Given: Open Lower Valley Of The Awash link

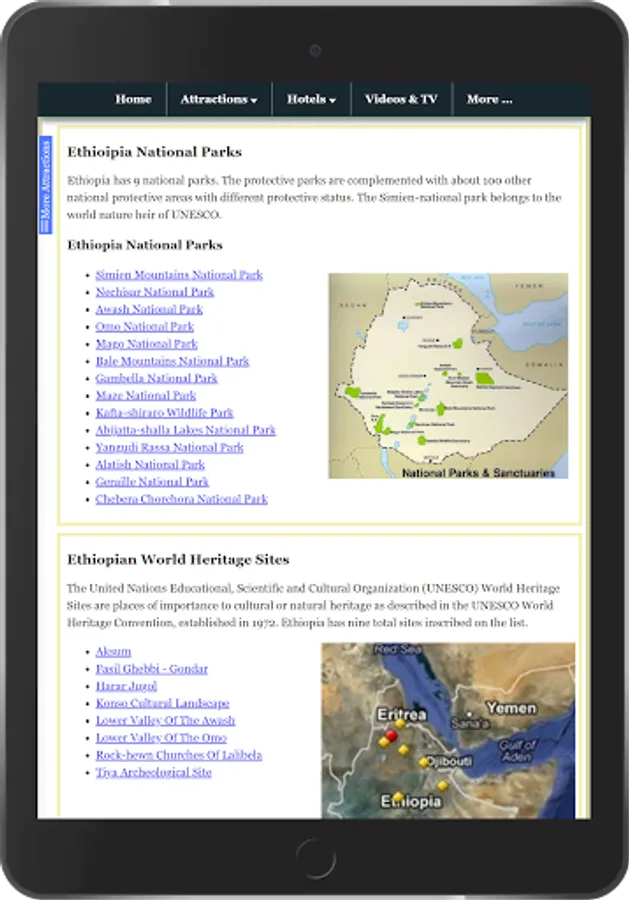Looking at the screenshot, I should pyautogui.click(x=165, y=720).
